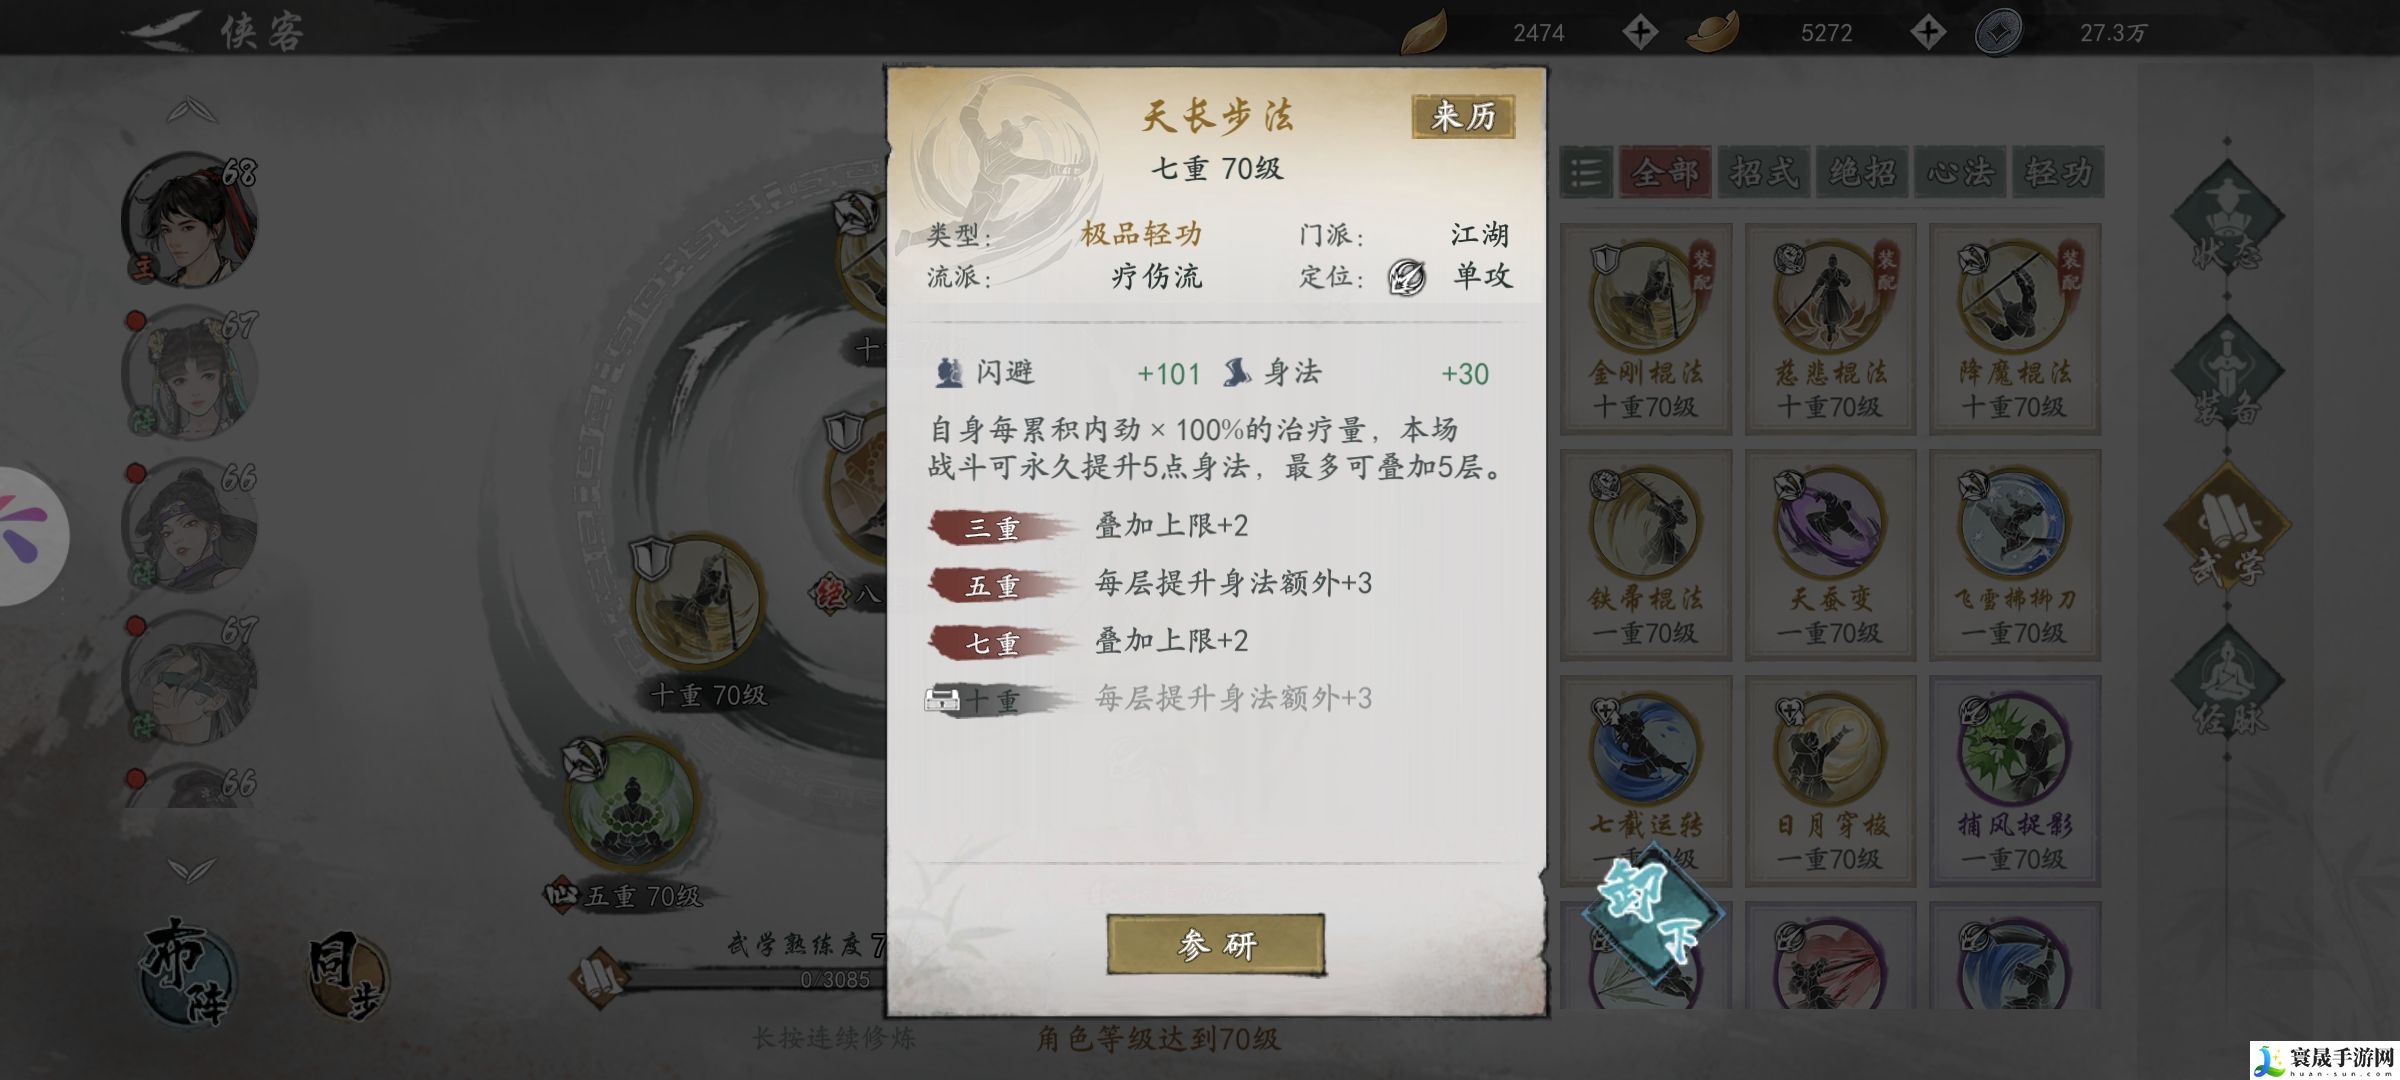The width and height of the screenshot is (2400, 1080).
Task: Switch to the 招式 tab
Action: tap(1764, 173)
